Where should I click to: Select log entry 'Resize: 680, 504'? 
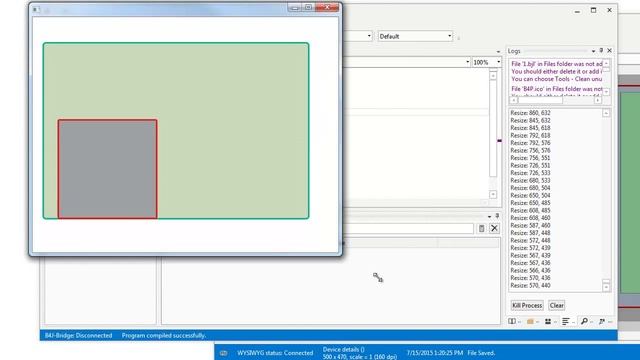coord(530,188)
